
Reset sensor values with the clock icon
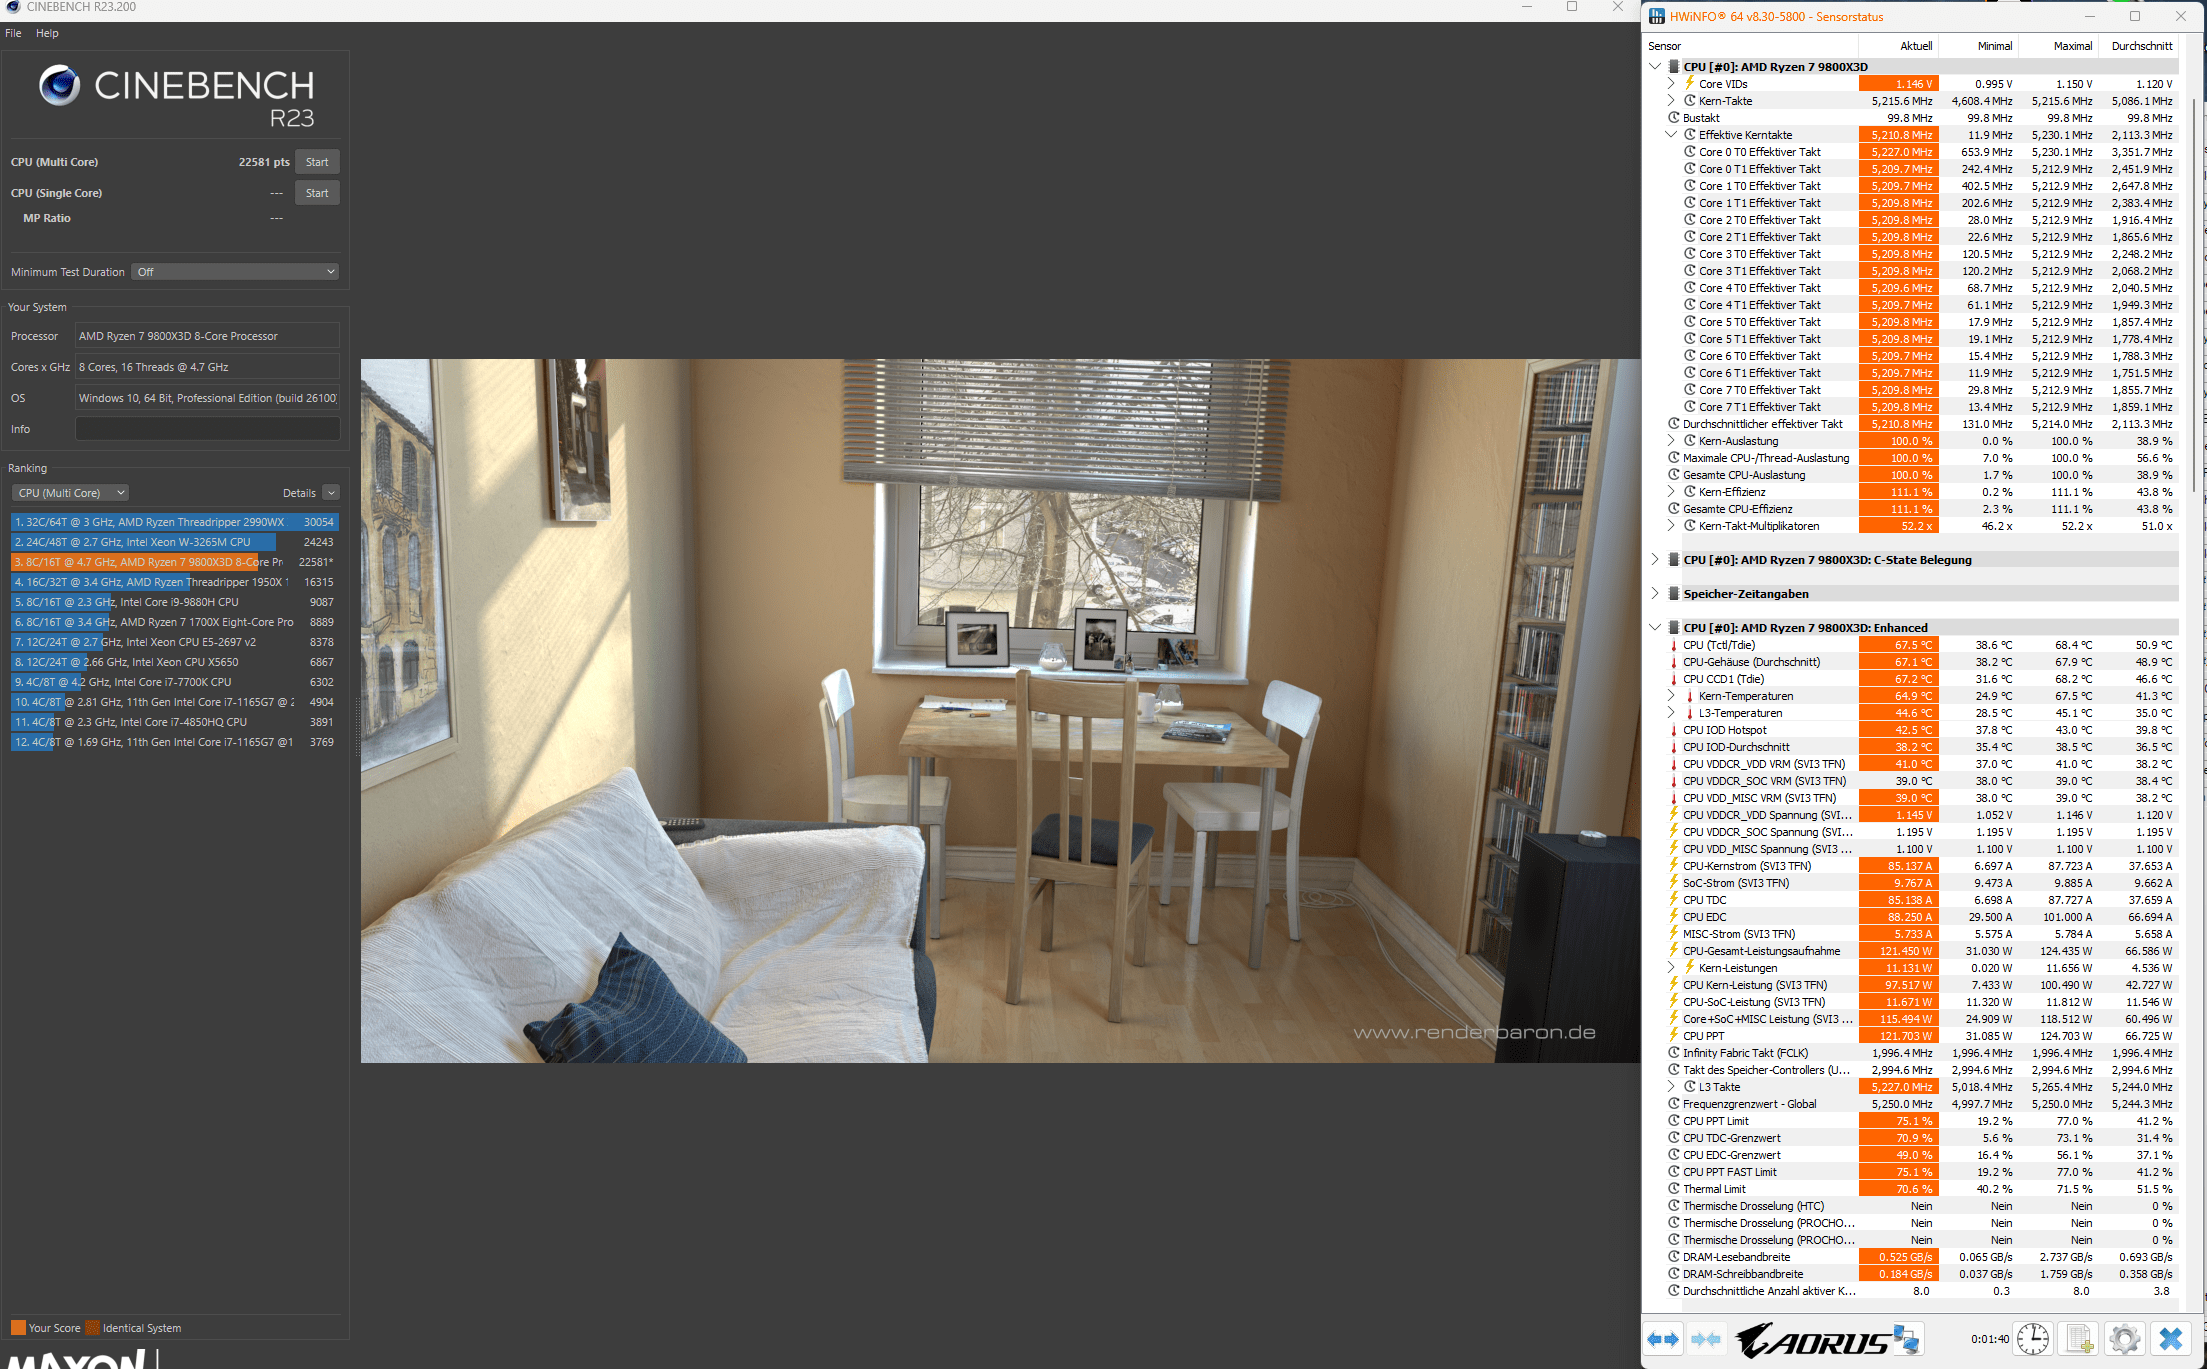point(2032,1339)
